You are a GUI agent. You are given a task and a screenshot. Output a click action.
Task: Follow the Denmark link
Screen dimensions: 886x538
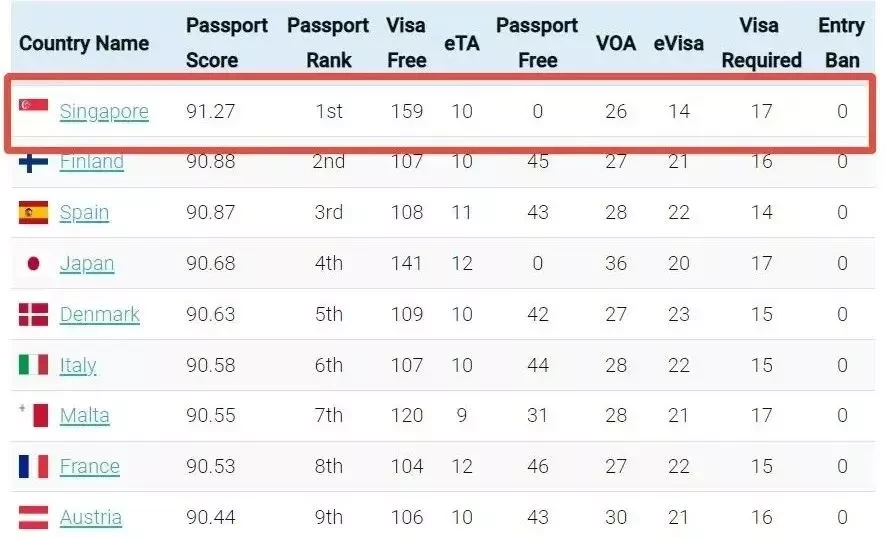tap(99, 314)
